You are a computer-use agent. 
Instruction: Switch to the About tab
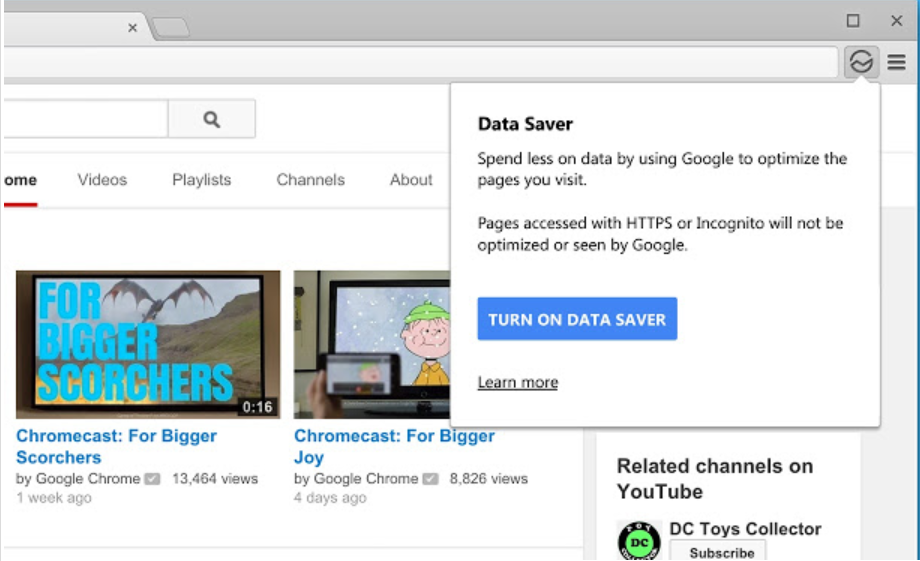click(411, 180)
